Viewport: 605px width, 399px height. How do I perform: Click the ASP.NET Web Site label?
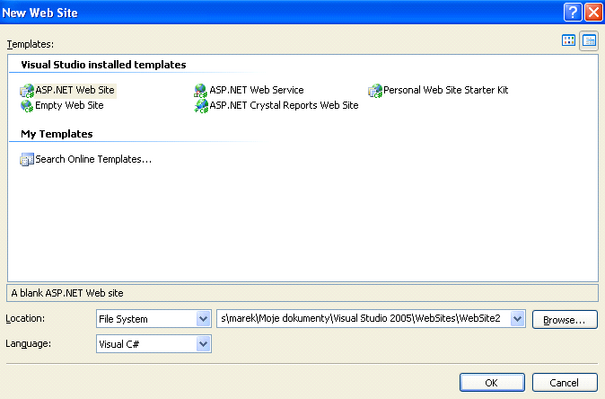[75, 90]
